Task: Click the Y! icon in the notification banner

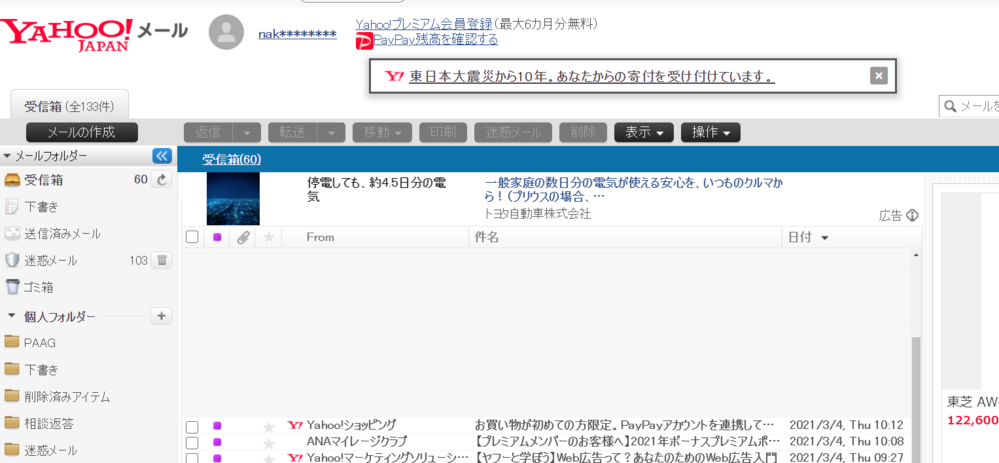Action: click(x=394, y=76)
